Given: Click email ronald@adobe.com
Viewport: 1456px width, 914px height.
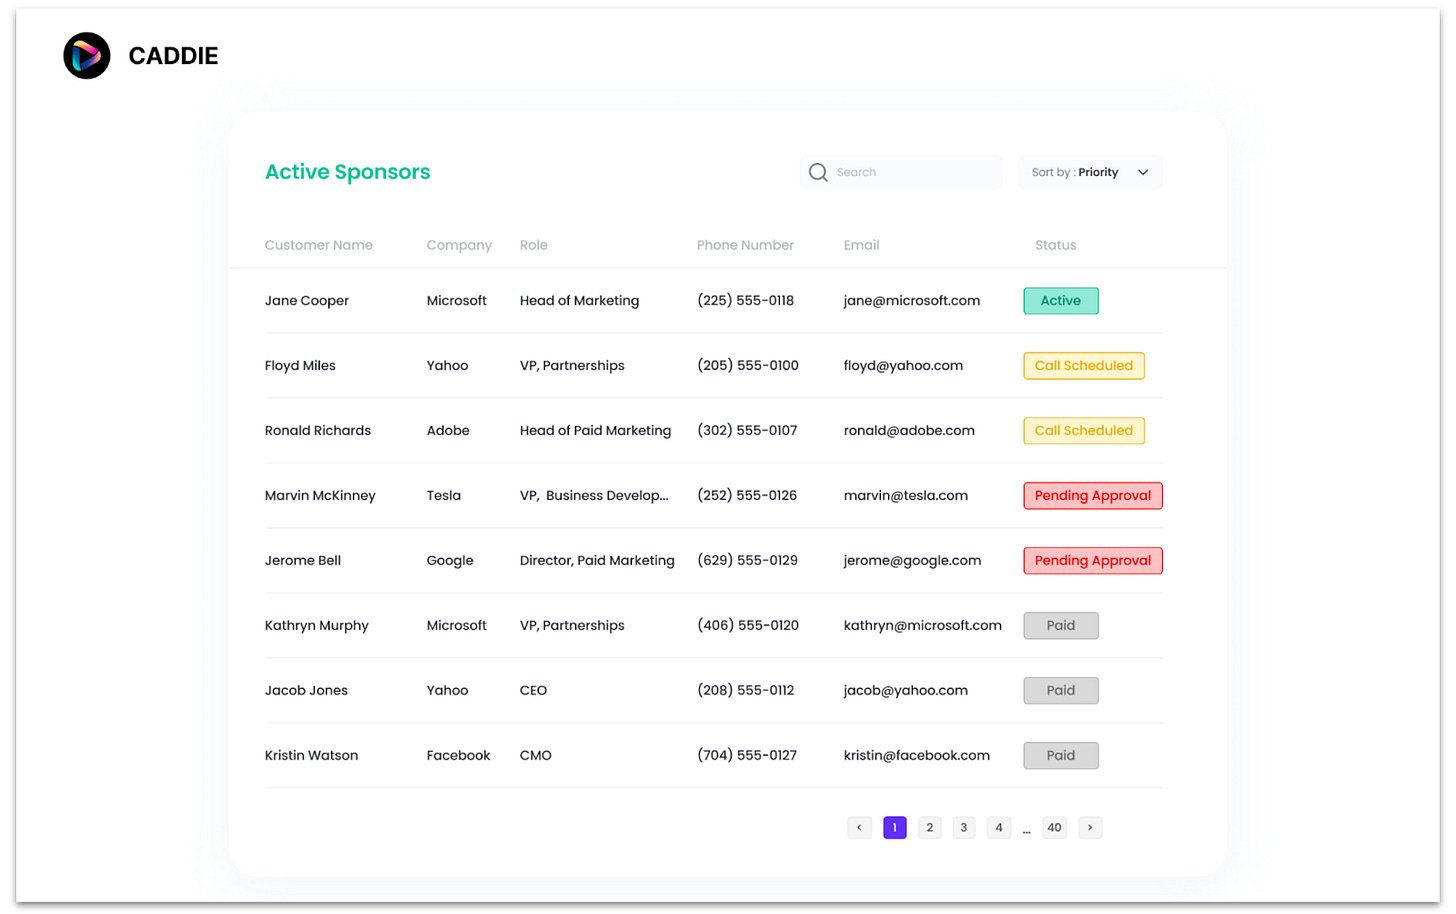Looking at the screenshot, I should [x=909, y=431].
